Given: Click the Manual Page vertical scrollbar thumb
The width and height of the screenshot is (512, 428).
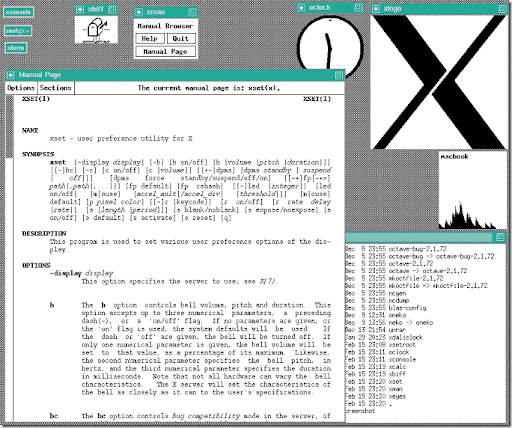Looking at the screenshot, I should coord(9,127).
